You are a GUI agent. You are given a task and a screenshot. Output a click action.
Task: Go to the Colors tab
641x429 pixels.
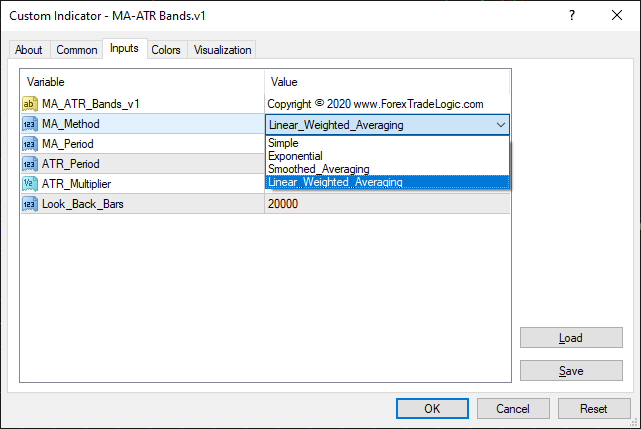pyautogui.click(x=166, y=50)
